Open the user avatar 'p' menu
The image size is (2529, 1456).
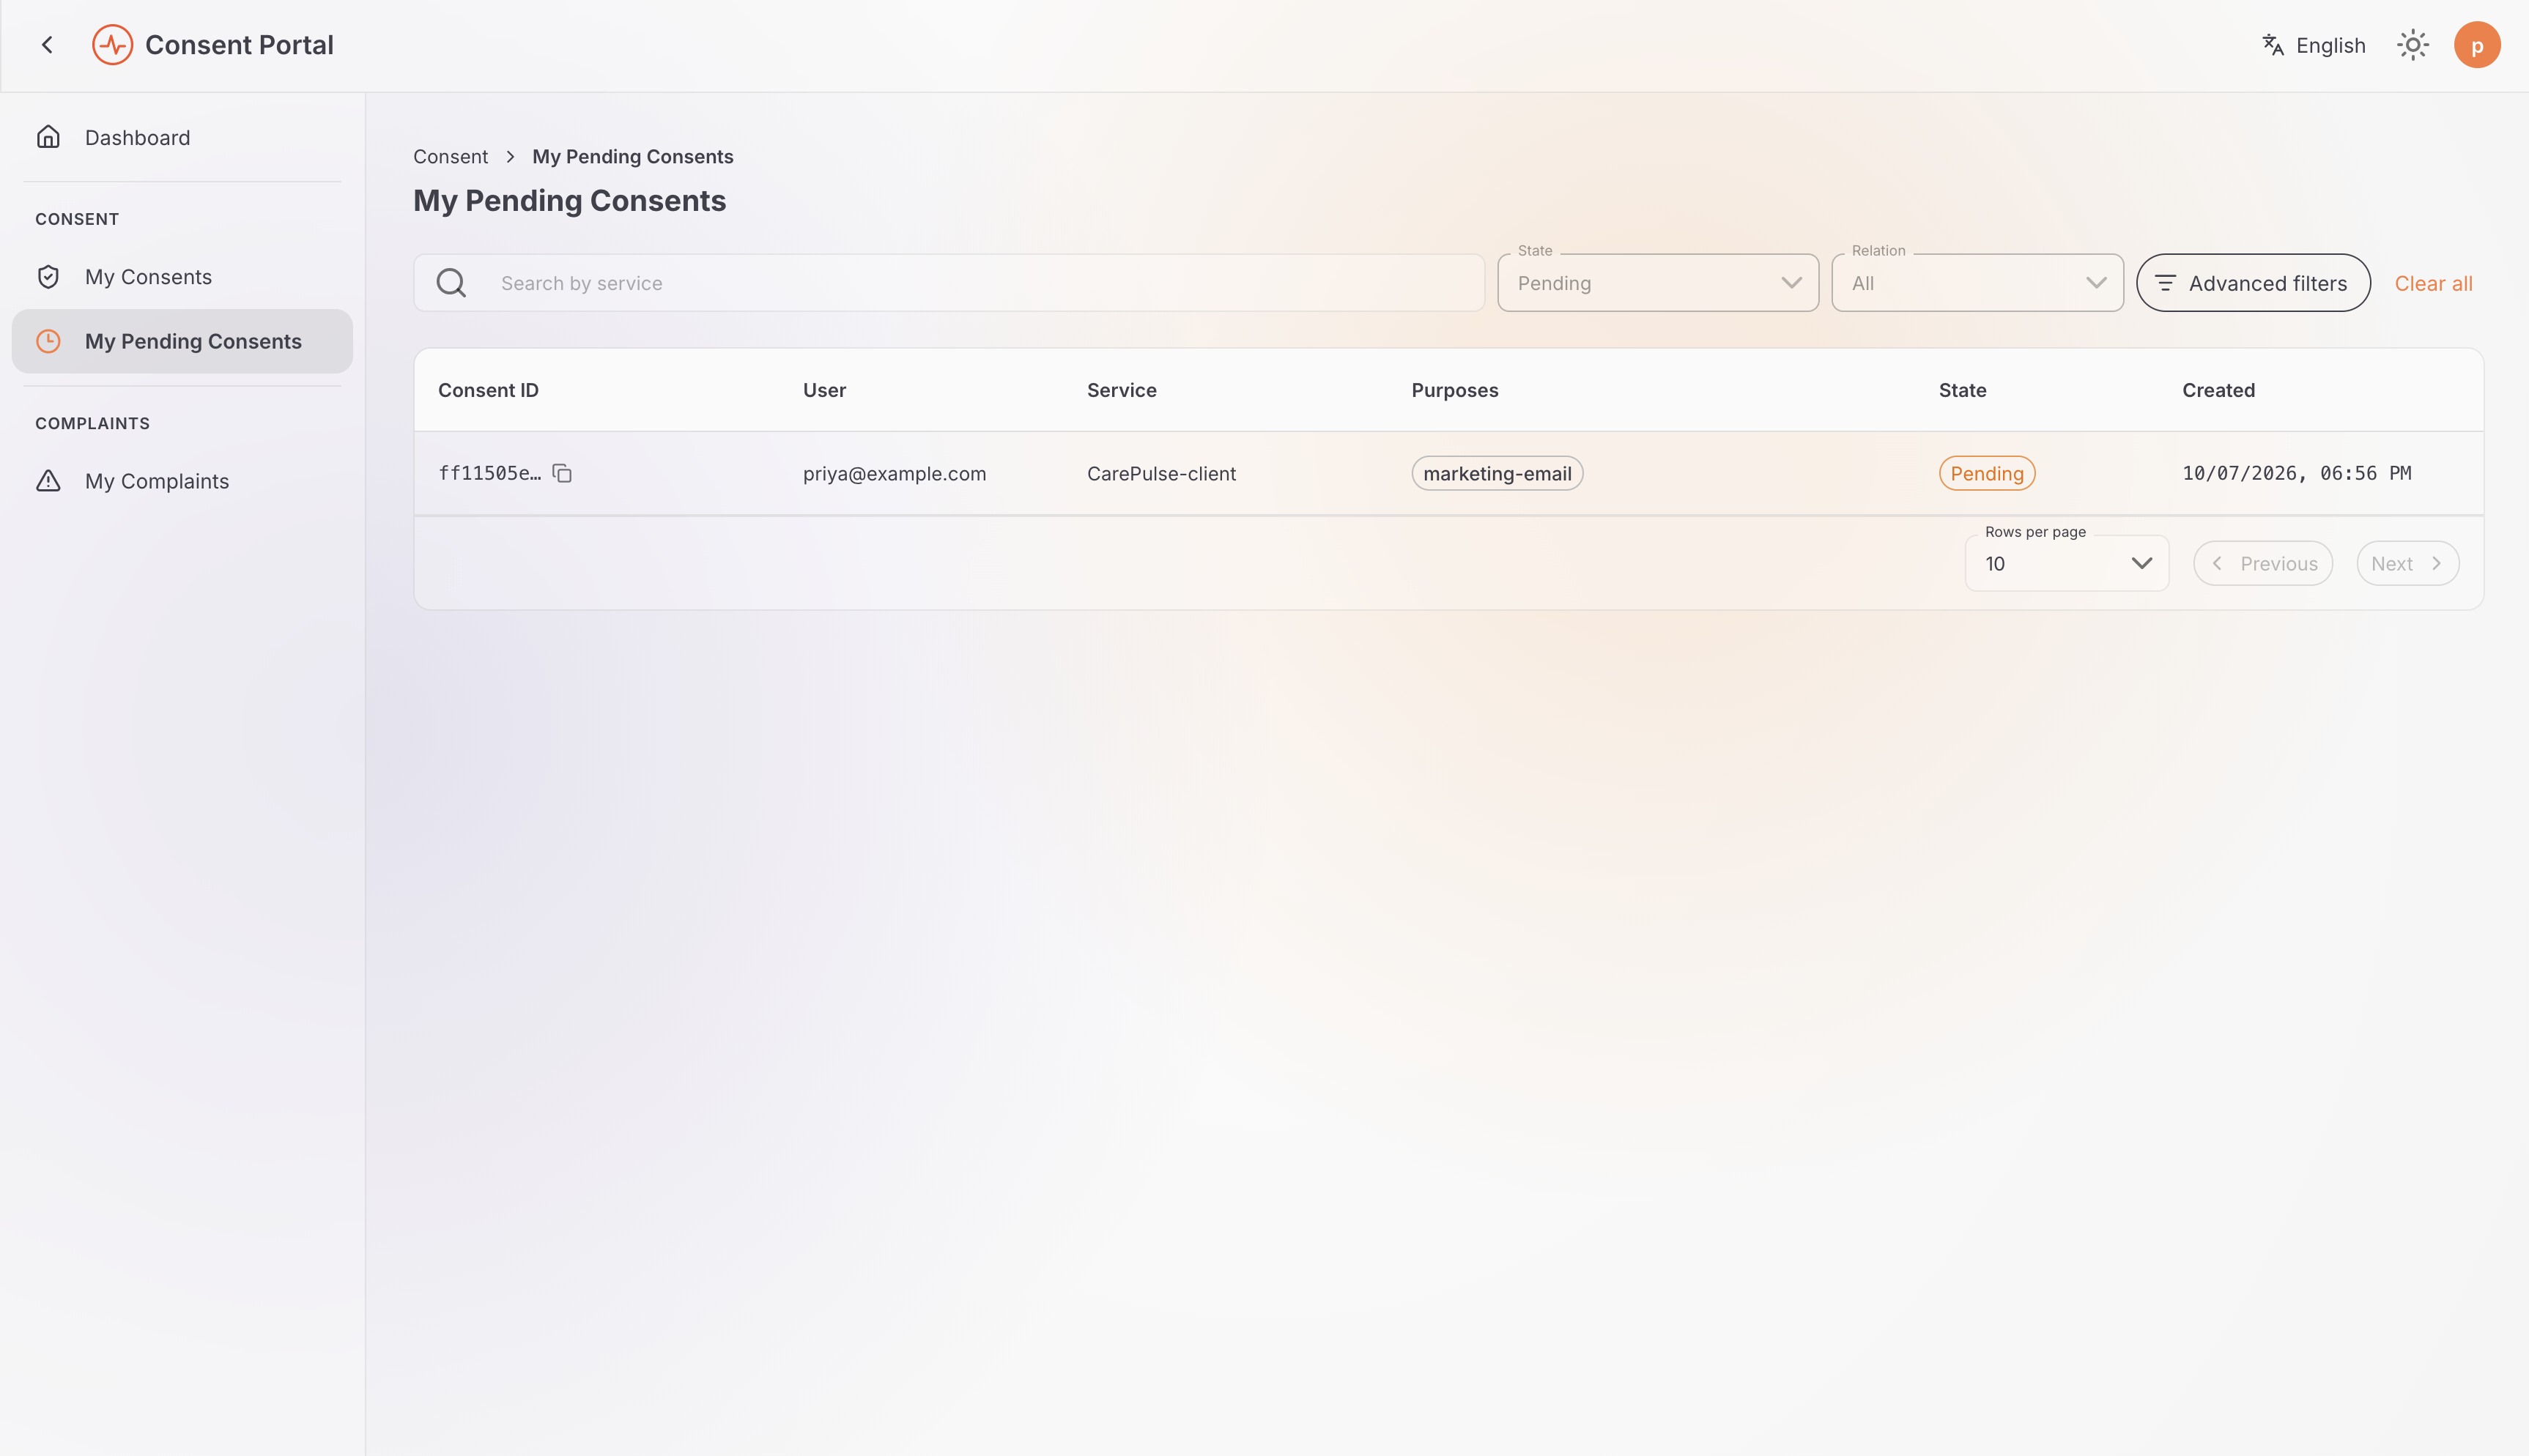2476,45
